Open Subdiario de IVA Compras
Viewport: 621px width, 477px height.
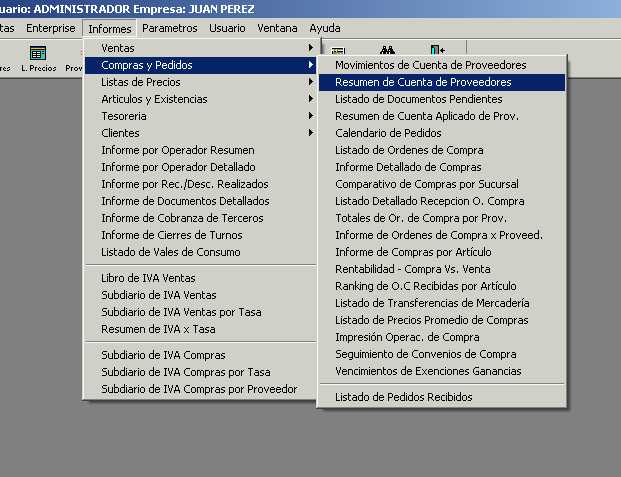pyautogui.click(x=200, y=355)
